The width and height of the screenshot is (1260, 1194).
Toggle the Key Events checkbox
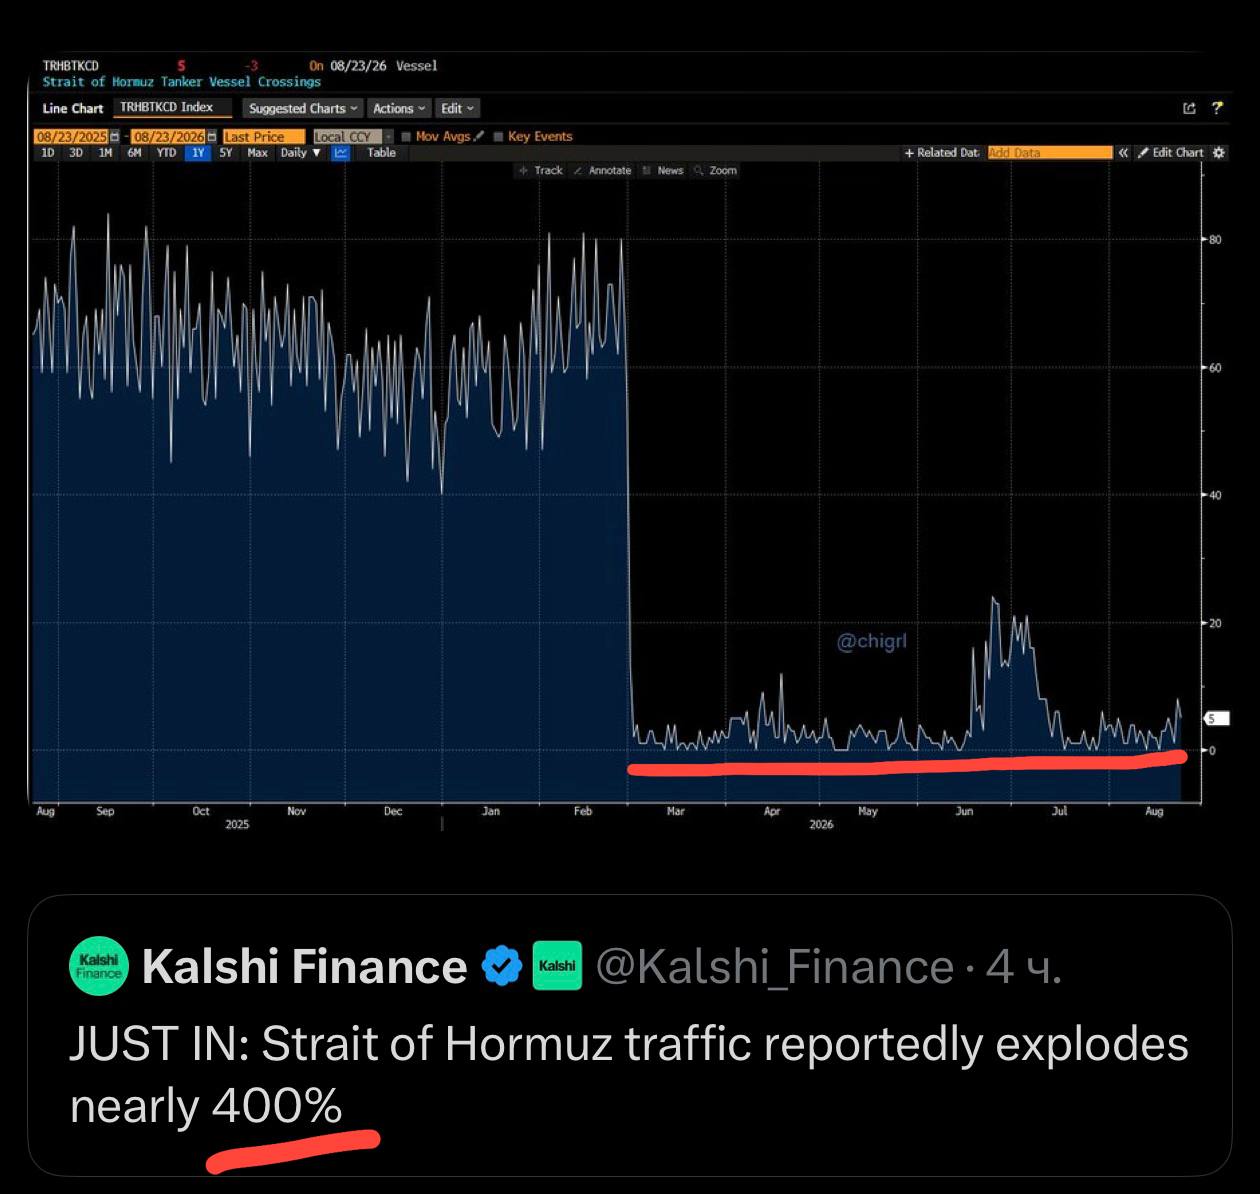498,137
